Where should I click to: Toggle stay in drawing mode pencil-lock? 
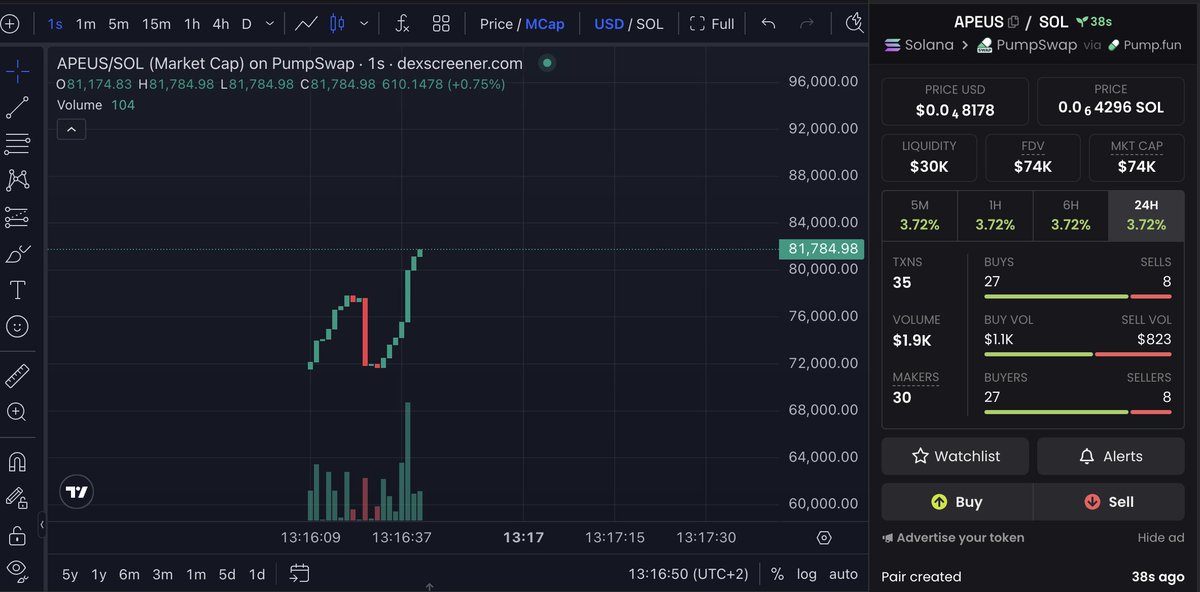(x=17, y=498)
